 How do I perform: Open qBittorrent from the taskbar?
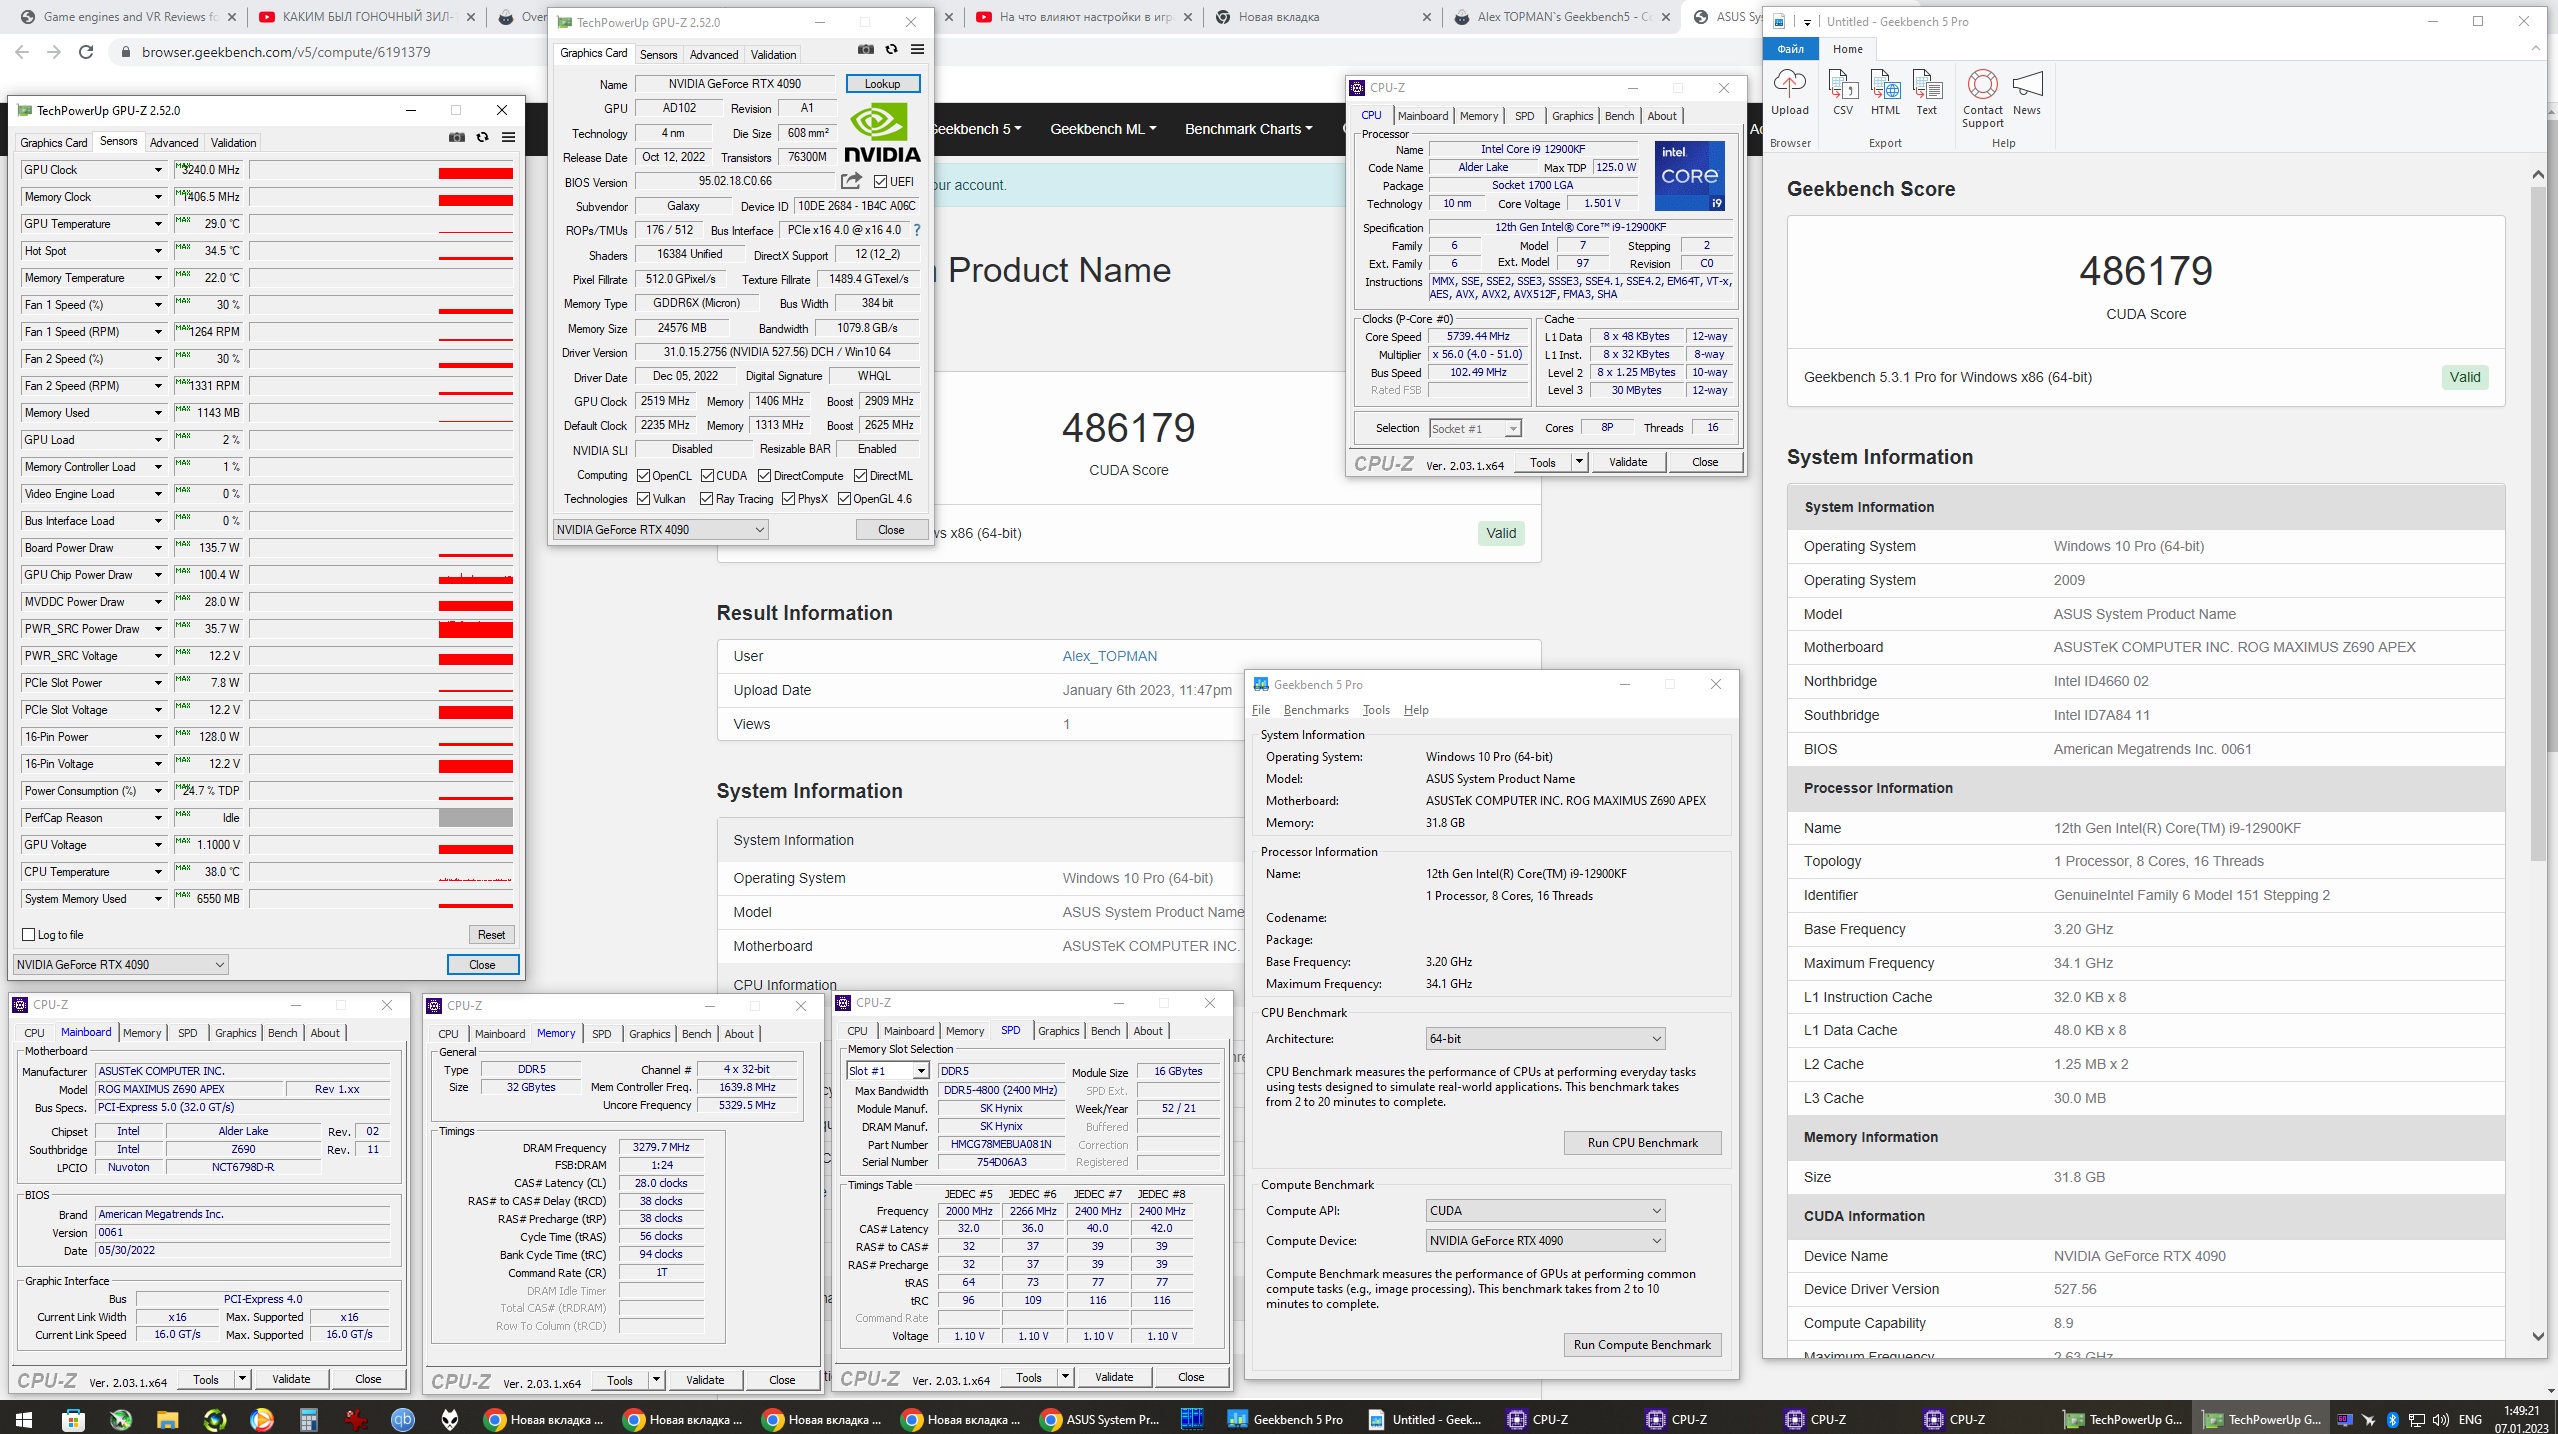click(402, 1419)
